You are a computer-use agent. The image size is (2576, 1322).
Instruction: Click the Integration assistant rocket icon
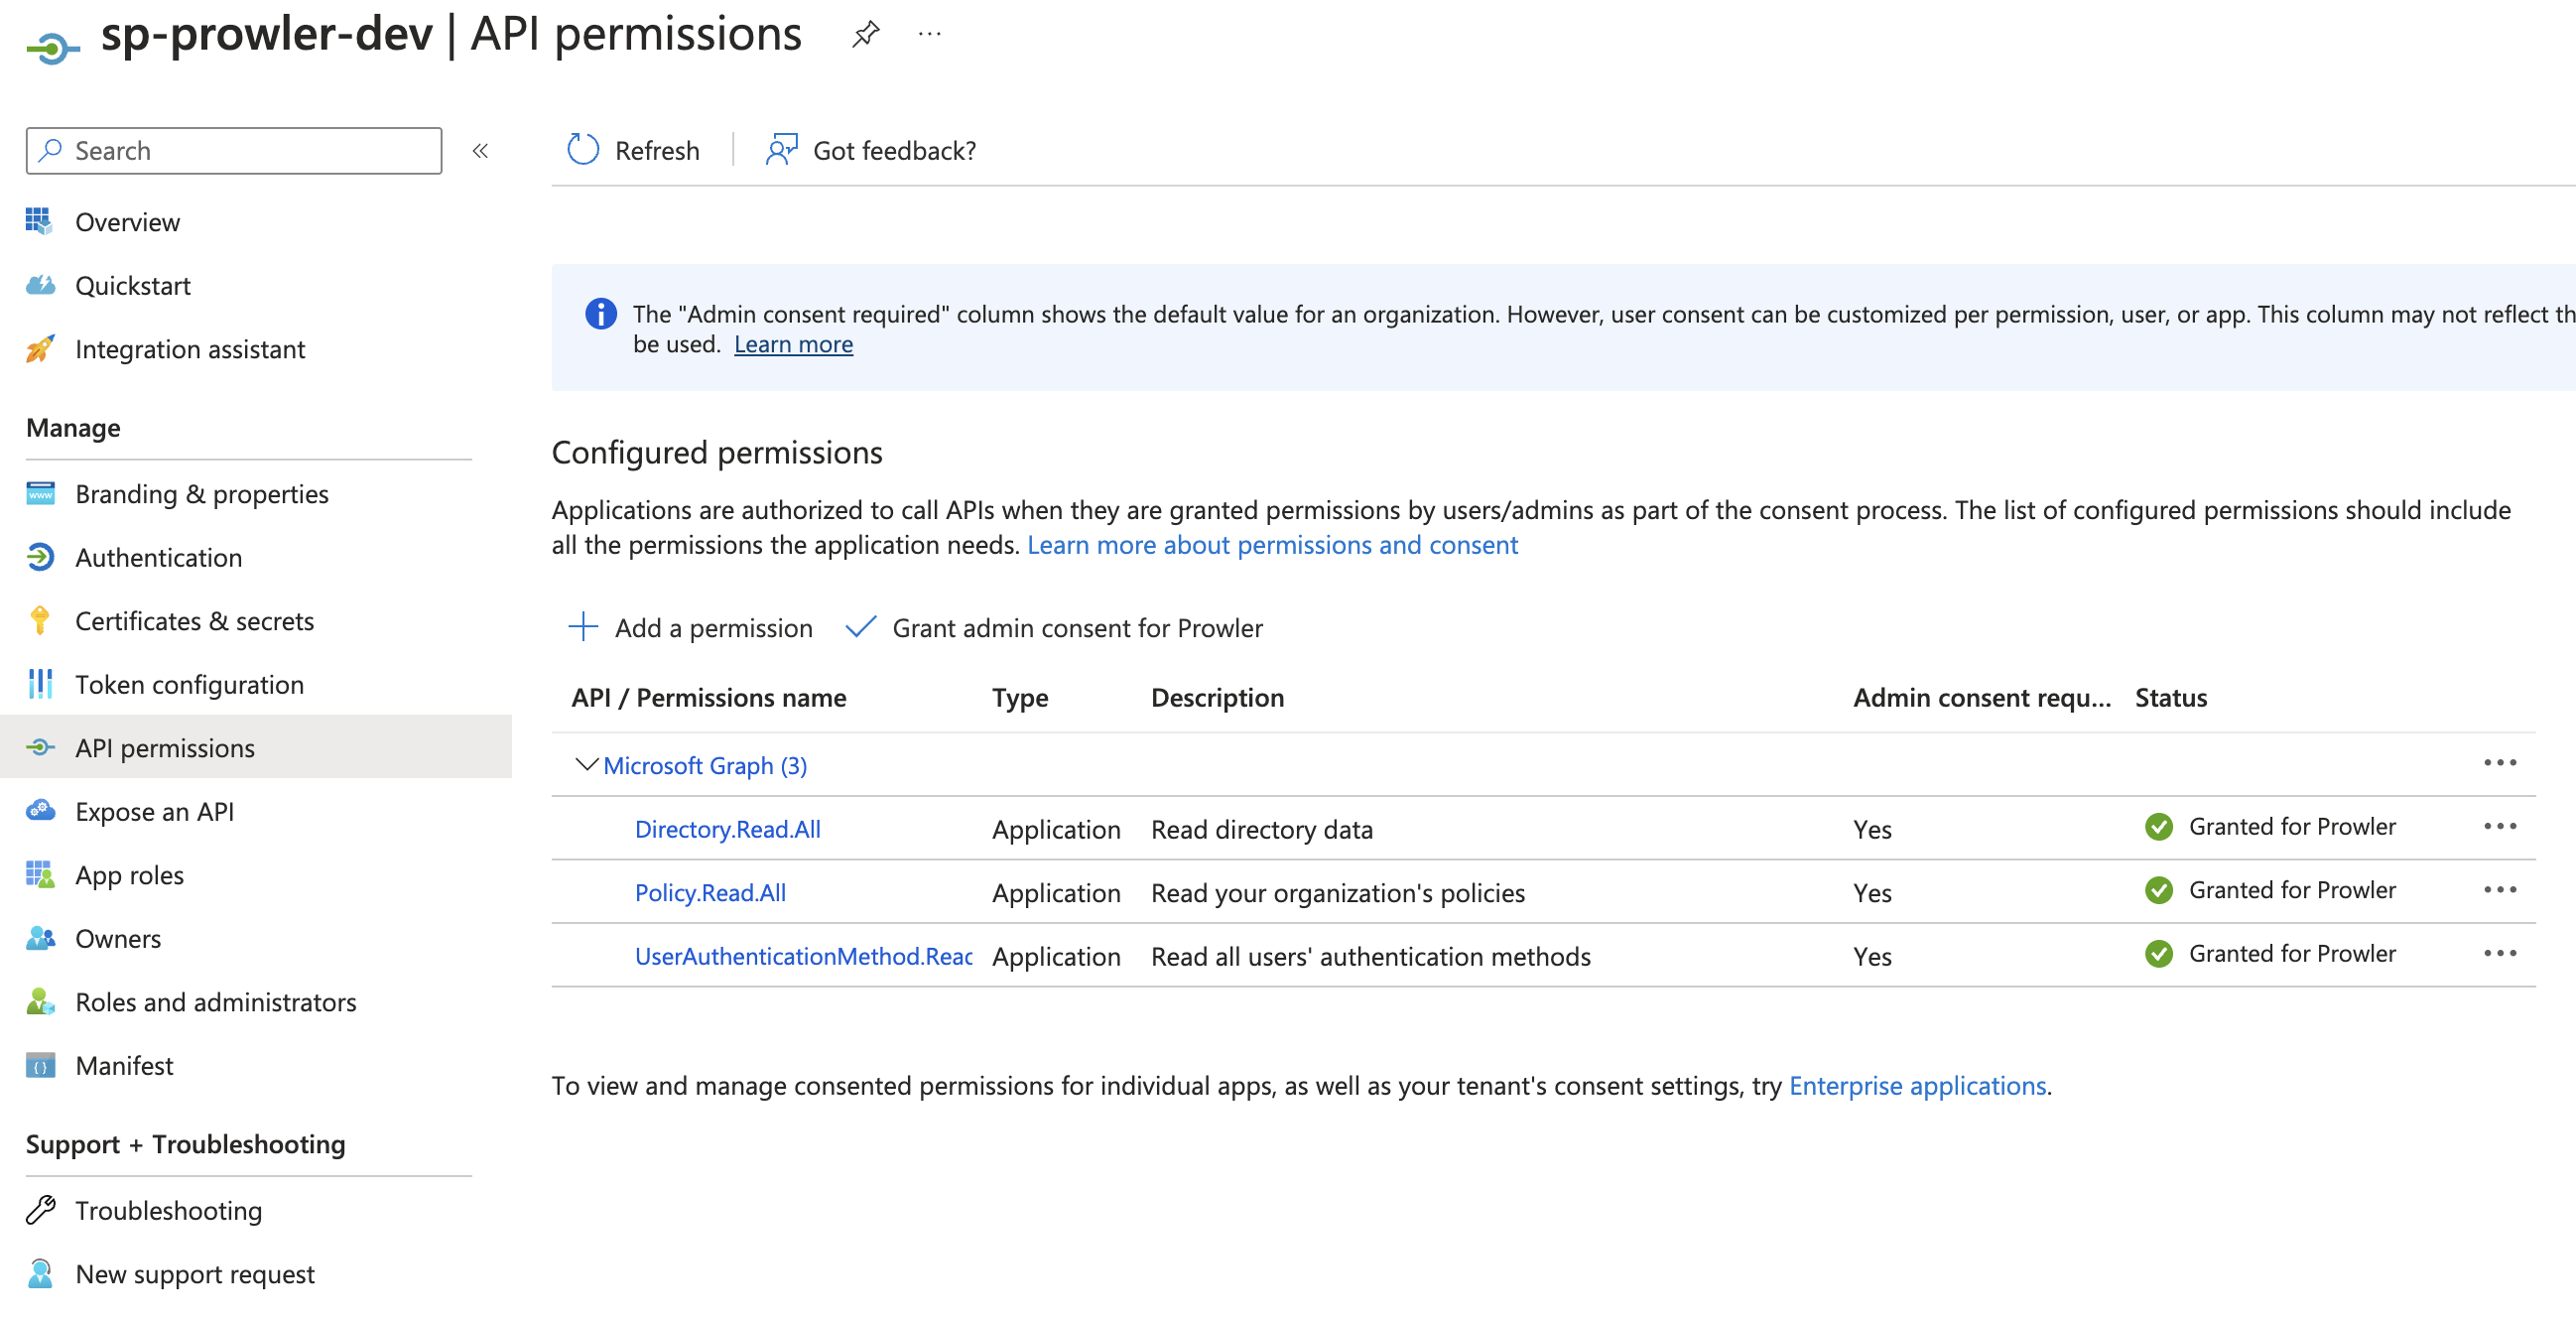(40, 348)
